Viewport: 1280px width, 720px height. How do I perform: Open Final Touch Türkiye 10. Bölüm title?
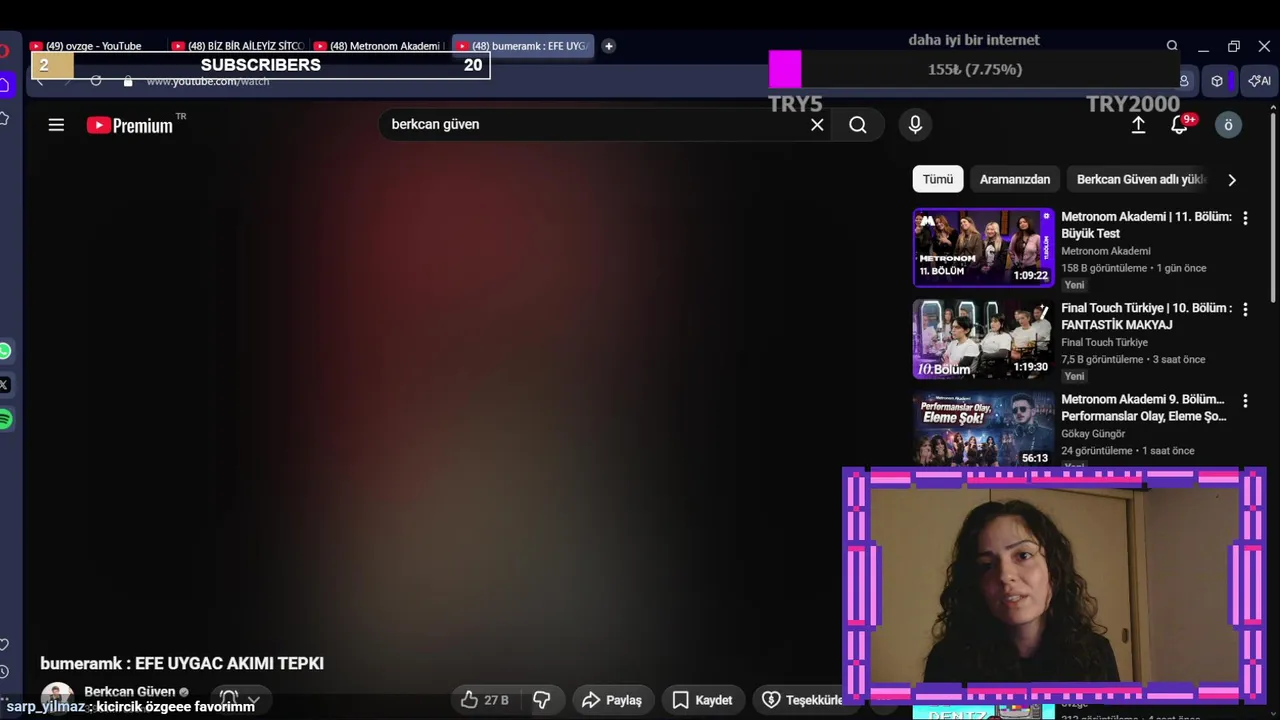(x=1146, y=316)
